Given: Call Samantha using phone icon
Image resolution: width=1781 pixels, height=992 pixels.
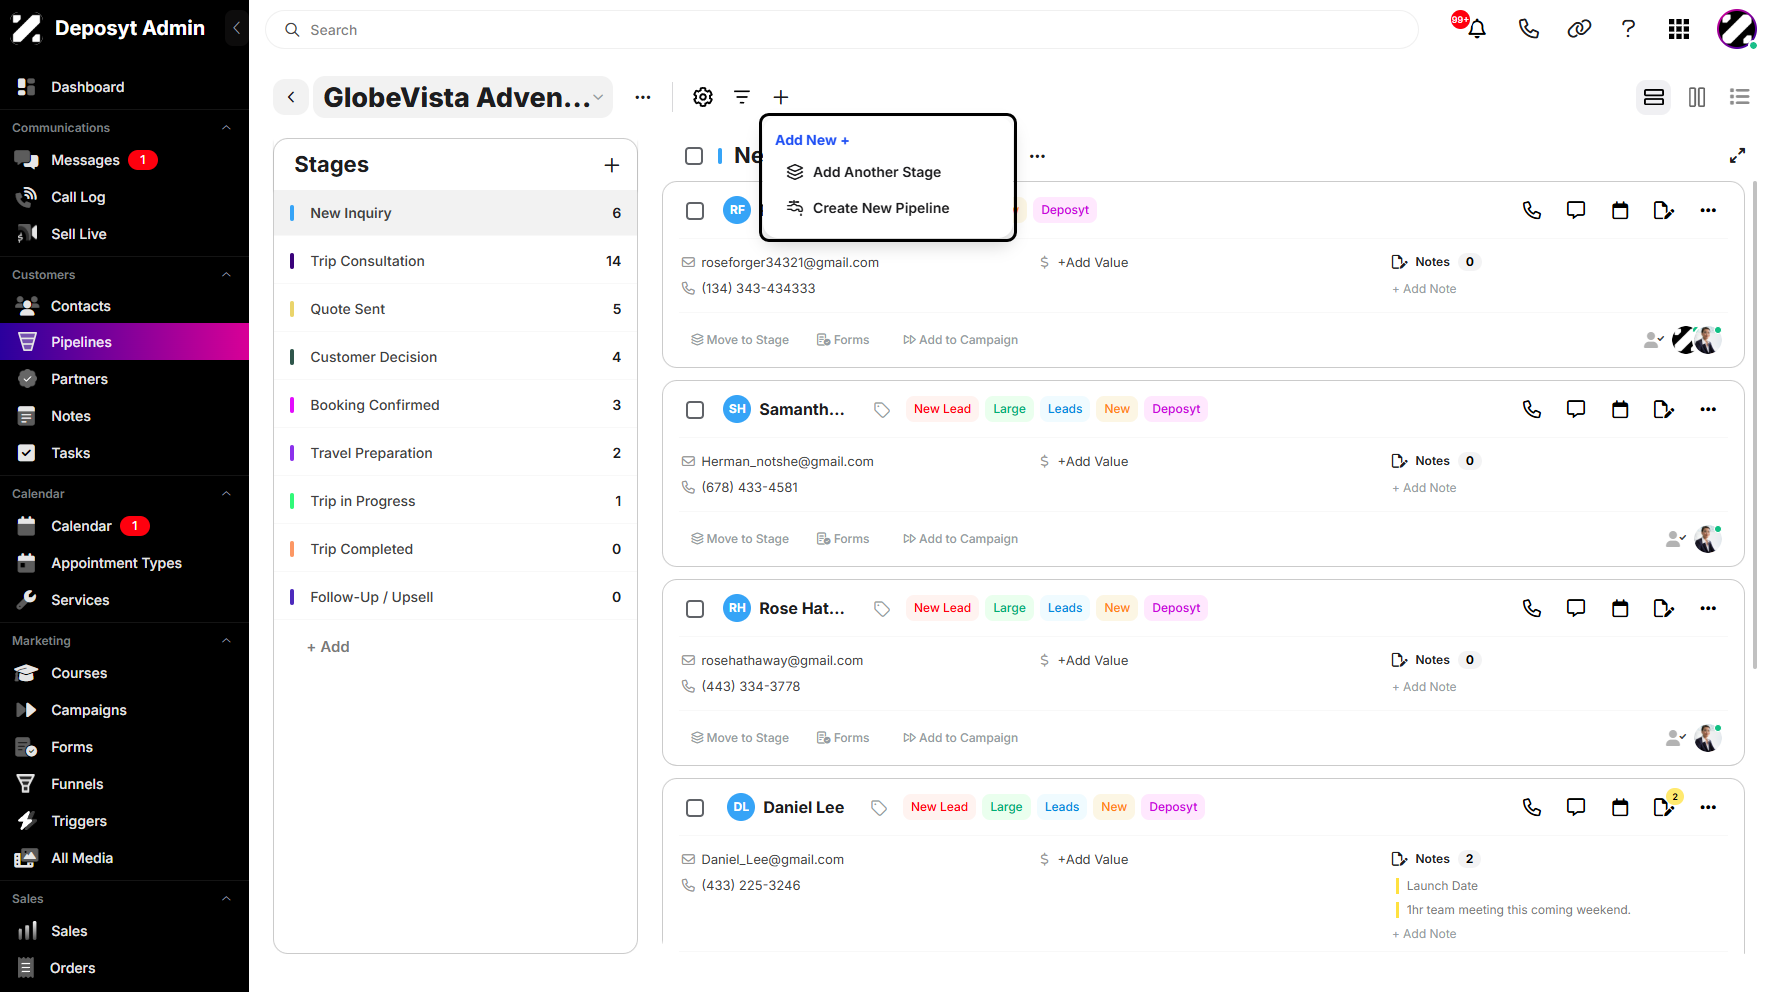Looking at the screenshot, I should coord(1532,409).
